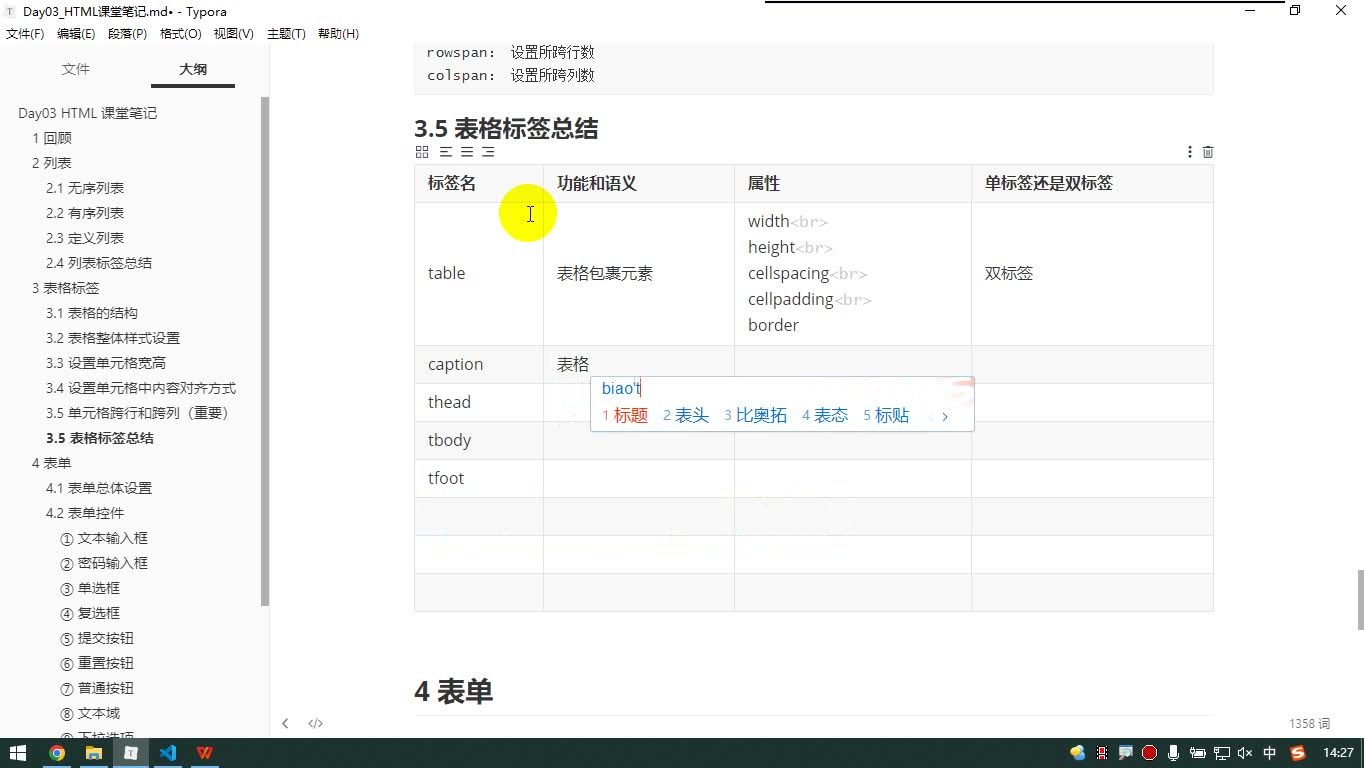Go to outline item ⑤ 提交按钮
The height and width of the screenshot is (768, 1364).
tap(97, 638)
